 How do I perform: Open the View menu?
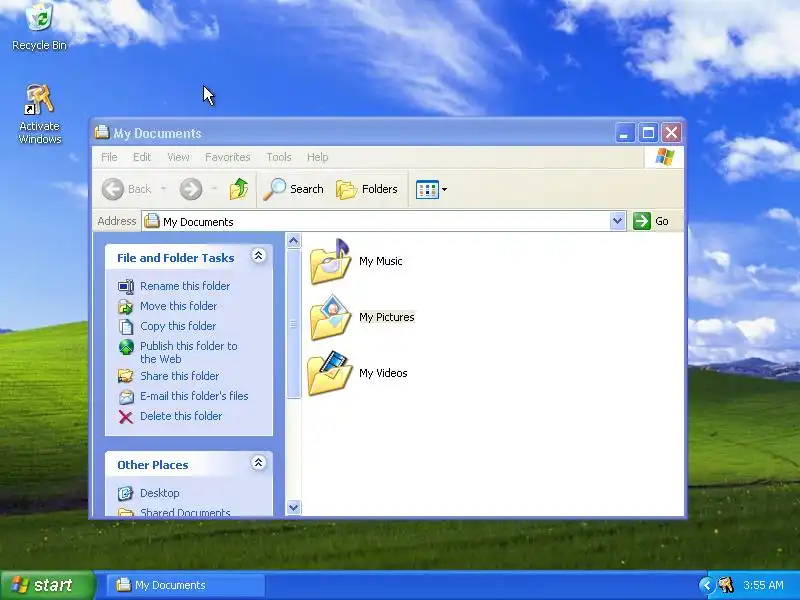179,157
